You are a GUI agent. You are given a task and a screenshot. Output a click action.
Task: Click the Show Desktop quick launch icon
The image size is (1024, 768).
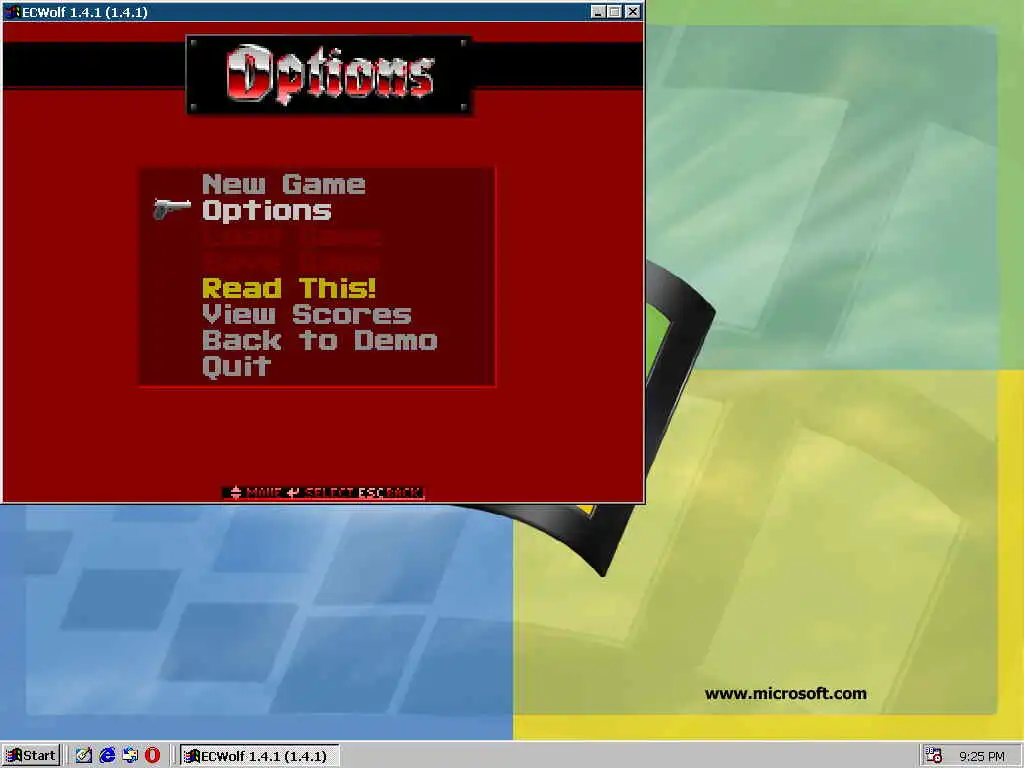[84, 756]
